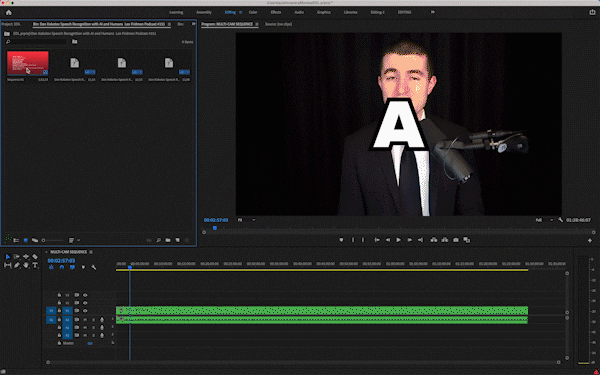Image resolution: width=600 pixels, height=375 pixels.
Task: Open timeline display settings wrench
Action: click(x=94, y=267)
